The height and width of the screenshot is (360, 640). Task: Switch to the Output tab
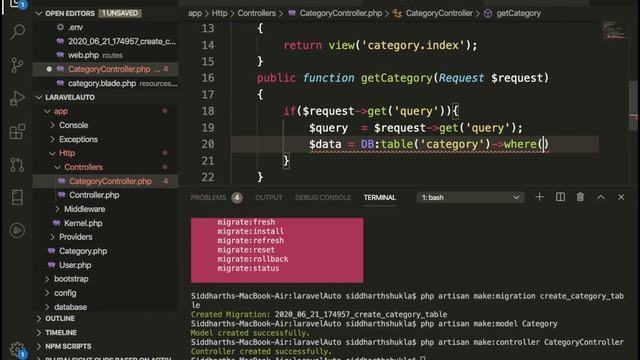[269, 198]
